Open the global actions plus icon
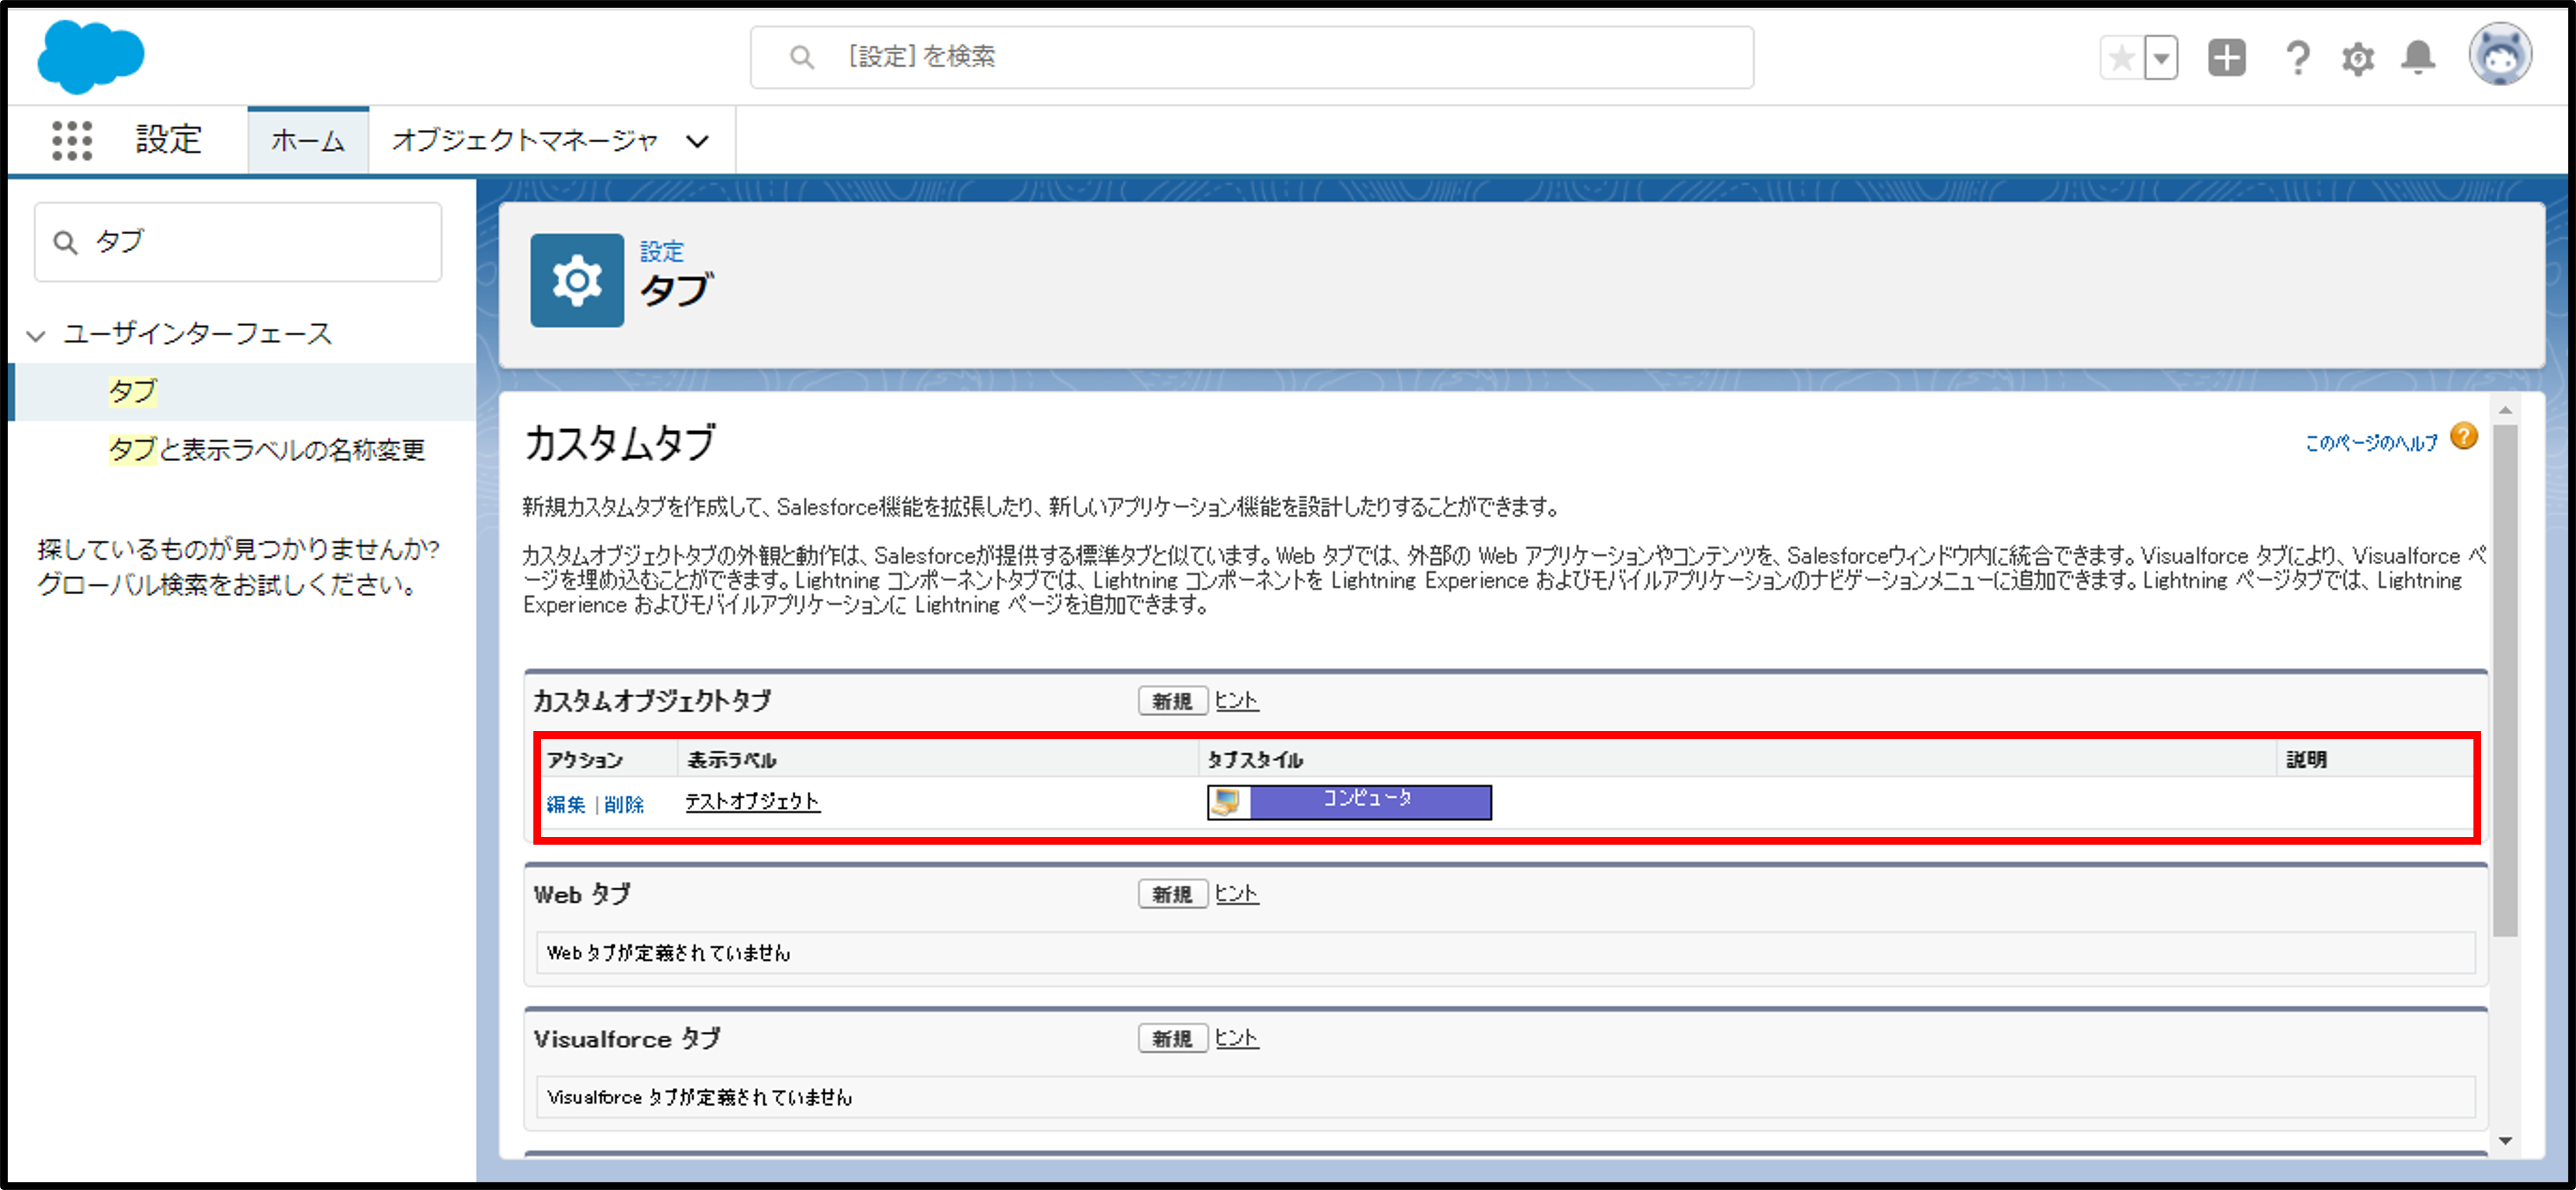Image resolution: width=2576 pixels, height=1190 pixels. (x=2226, y=58)
